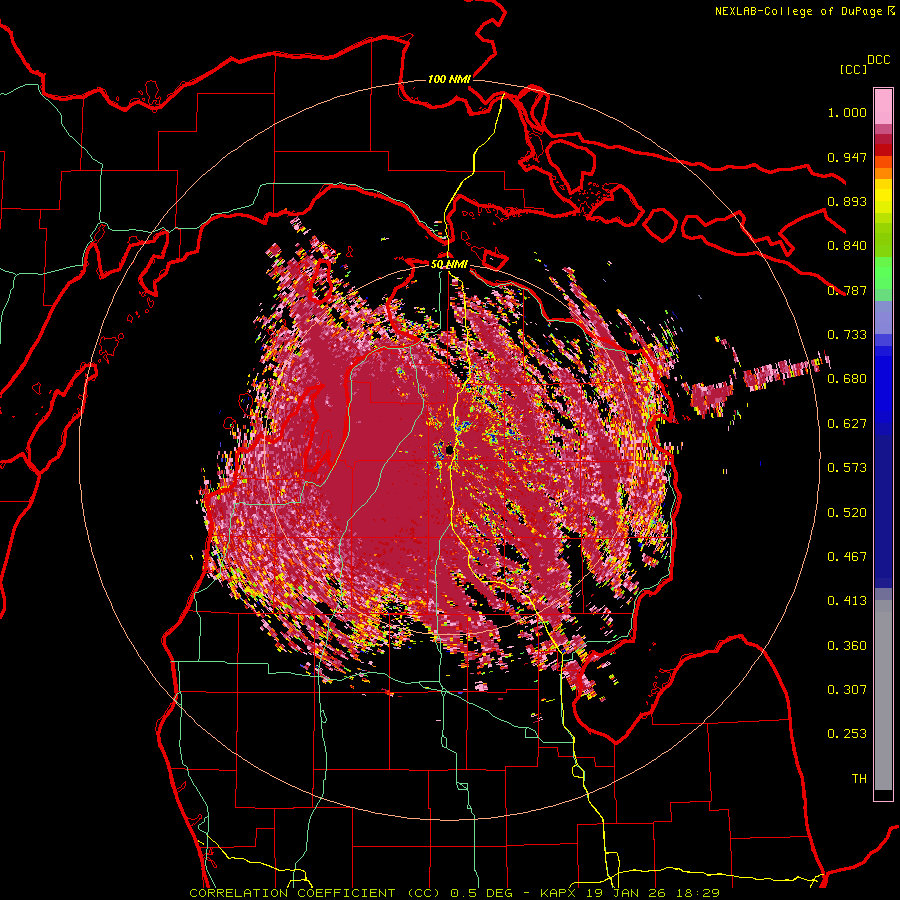Select the 0.947 legend value

[x=847, y=157]
